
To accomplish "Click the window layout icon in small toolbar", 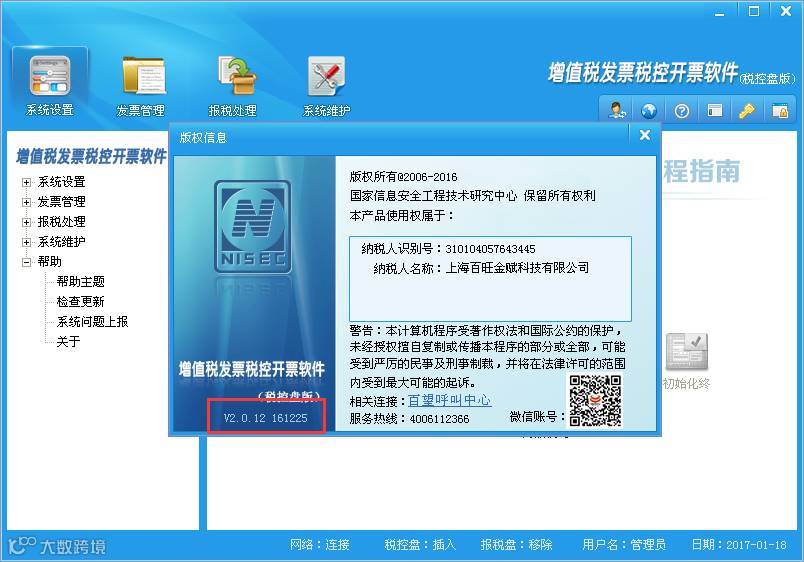I will pos(714,110).
